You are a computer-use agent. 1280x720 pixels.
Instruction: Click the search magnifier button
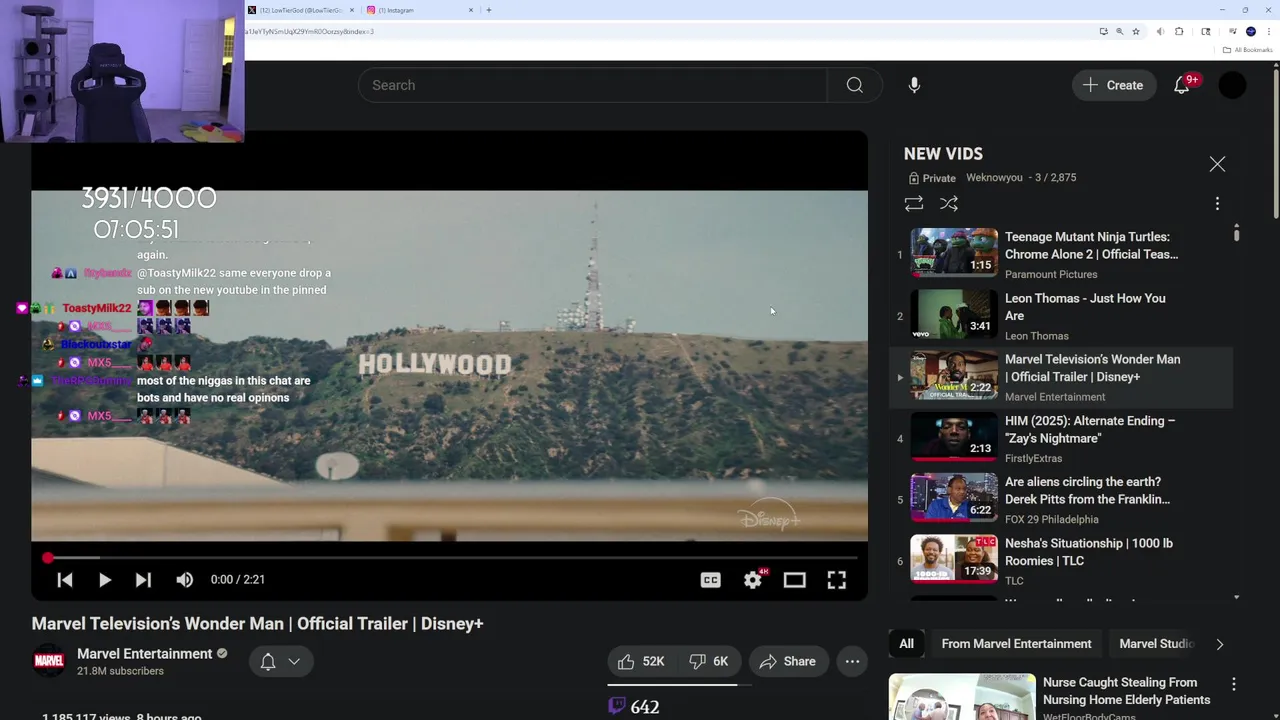pos(854,85)
